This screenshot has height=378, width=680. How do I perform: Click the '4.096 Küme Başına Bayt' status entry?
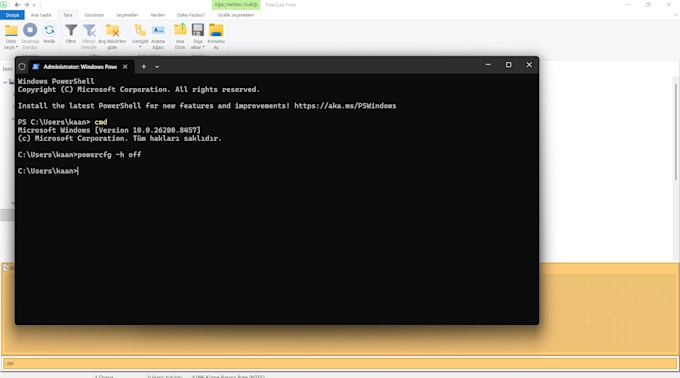[x=229, y=376]
